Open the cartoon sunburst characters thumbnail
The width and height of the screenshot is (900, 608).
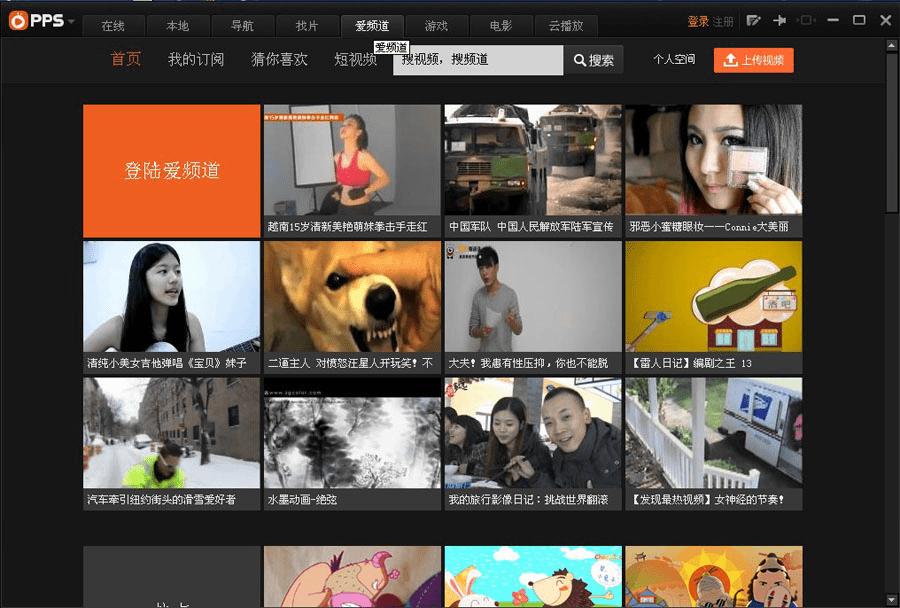pyautogui.click(x=713, y=576)
